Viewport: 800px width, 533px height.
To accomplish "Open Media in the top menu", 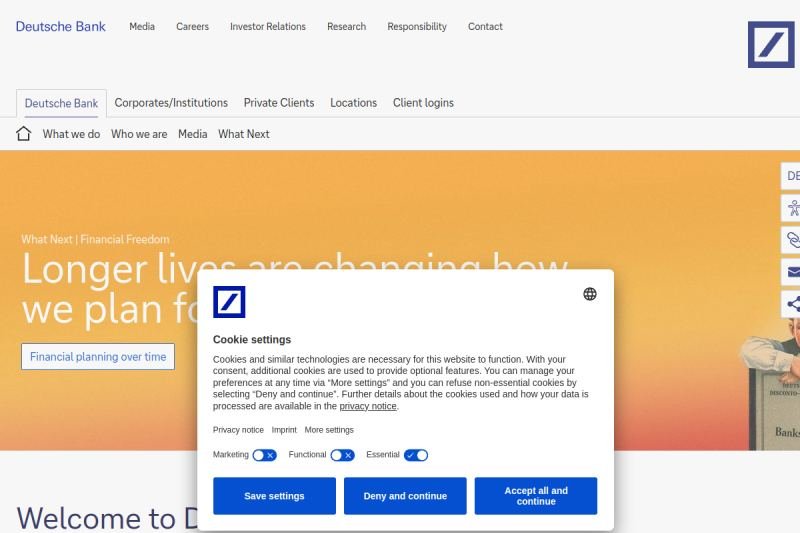I will [142, 27].
